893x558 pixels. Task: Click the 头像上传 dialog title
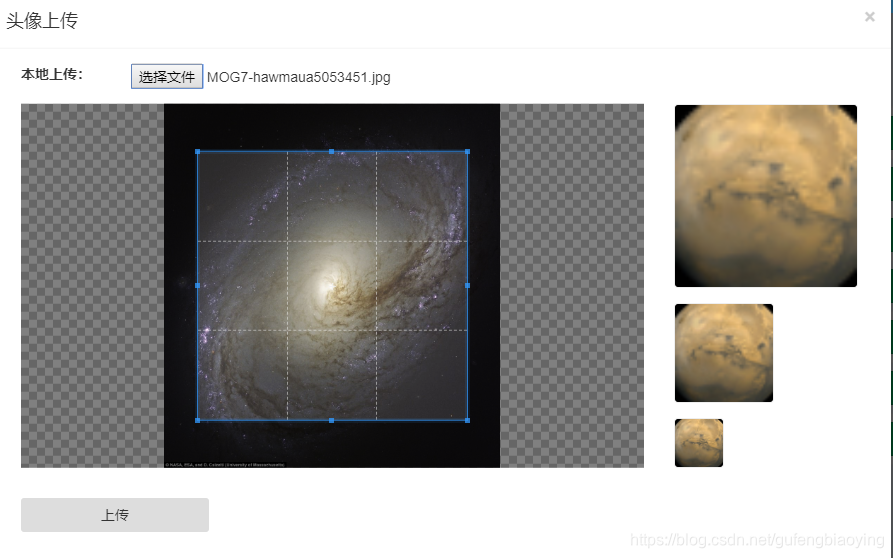pyautogui.click(x=42, y=20)
